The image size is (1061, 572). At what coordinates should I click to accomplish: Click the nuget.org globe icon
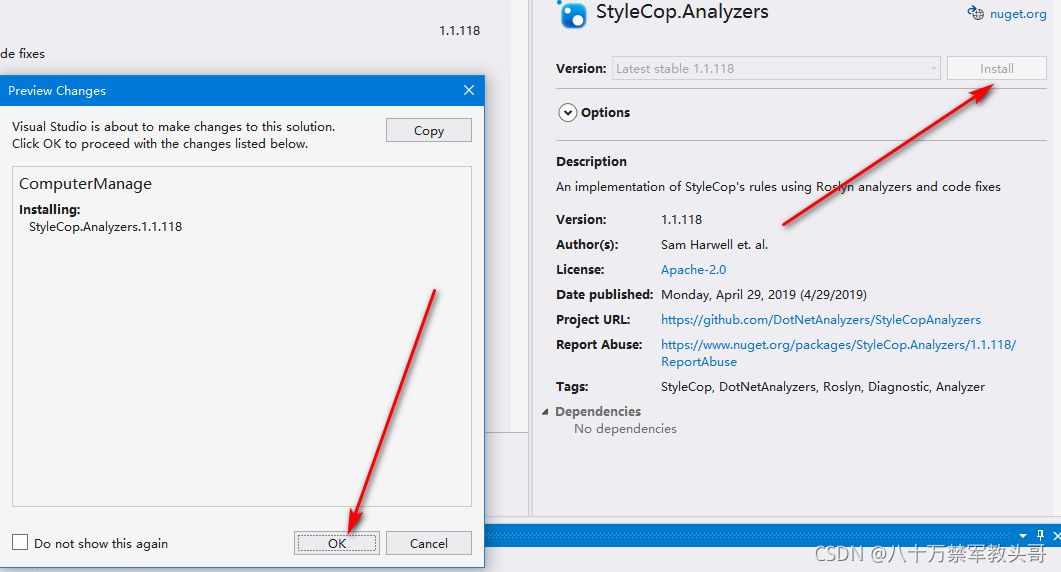[x=976, y=13]
